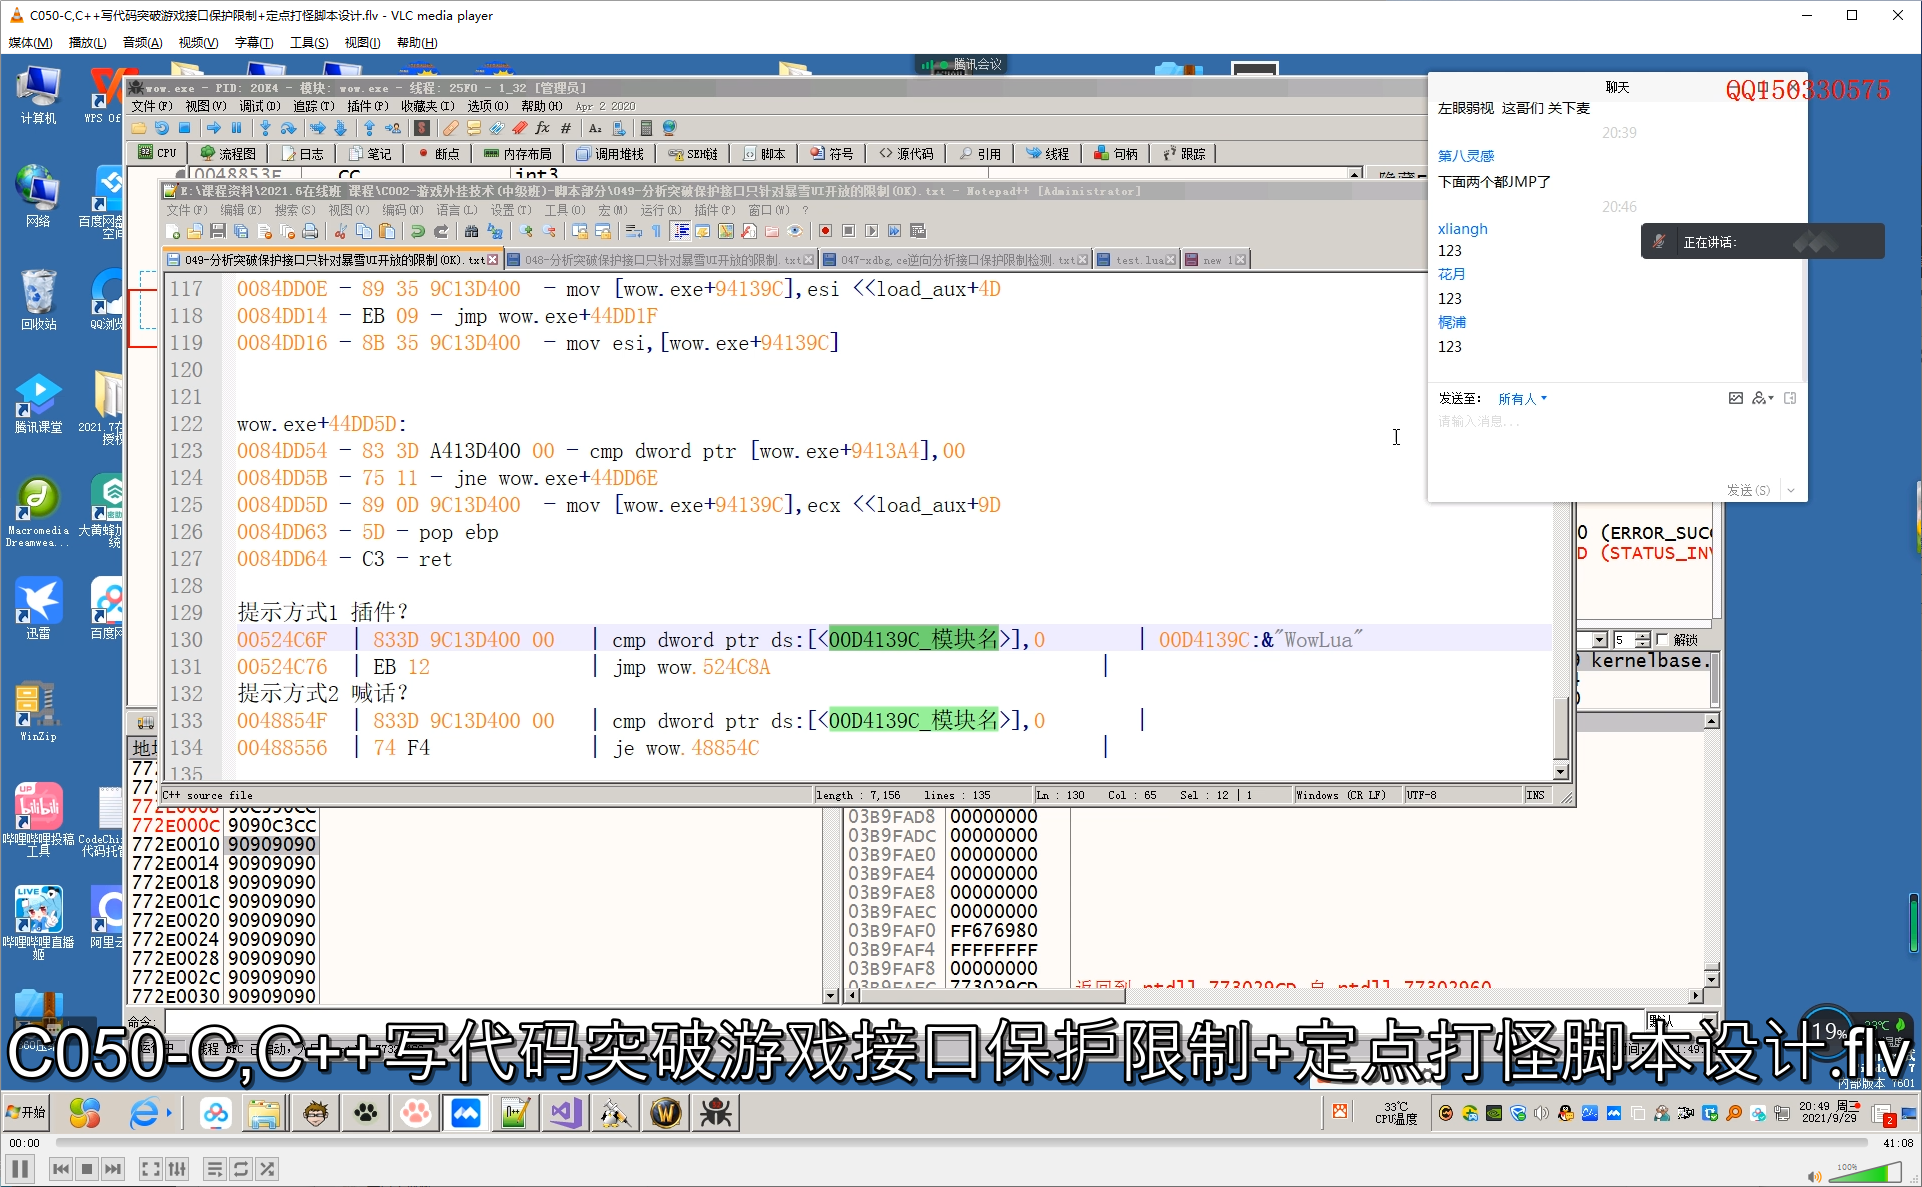Click x64dbg step into icon
The height and width of the screenshot is (1187, 1922).
point(265,128)
